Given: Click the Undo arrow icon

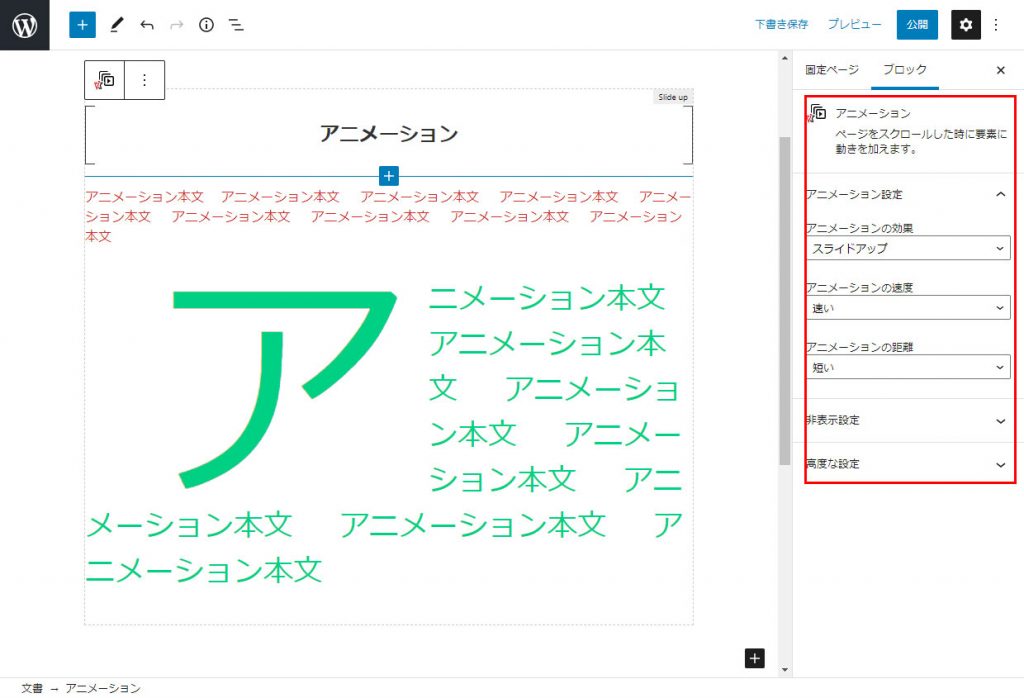Looking at the screenshot, I should coord(147,25).
